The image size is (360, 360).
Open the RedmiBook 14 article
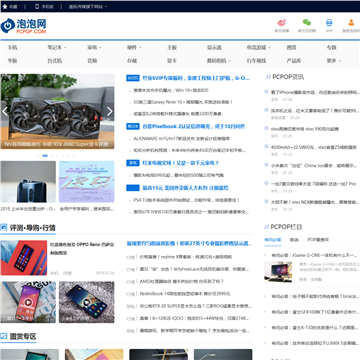click(x=185, y=294)
